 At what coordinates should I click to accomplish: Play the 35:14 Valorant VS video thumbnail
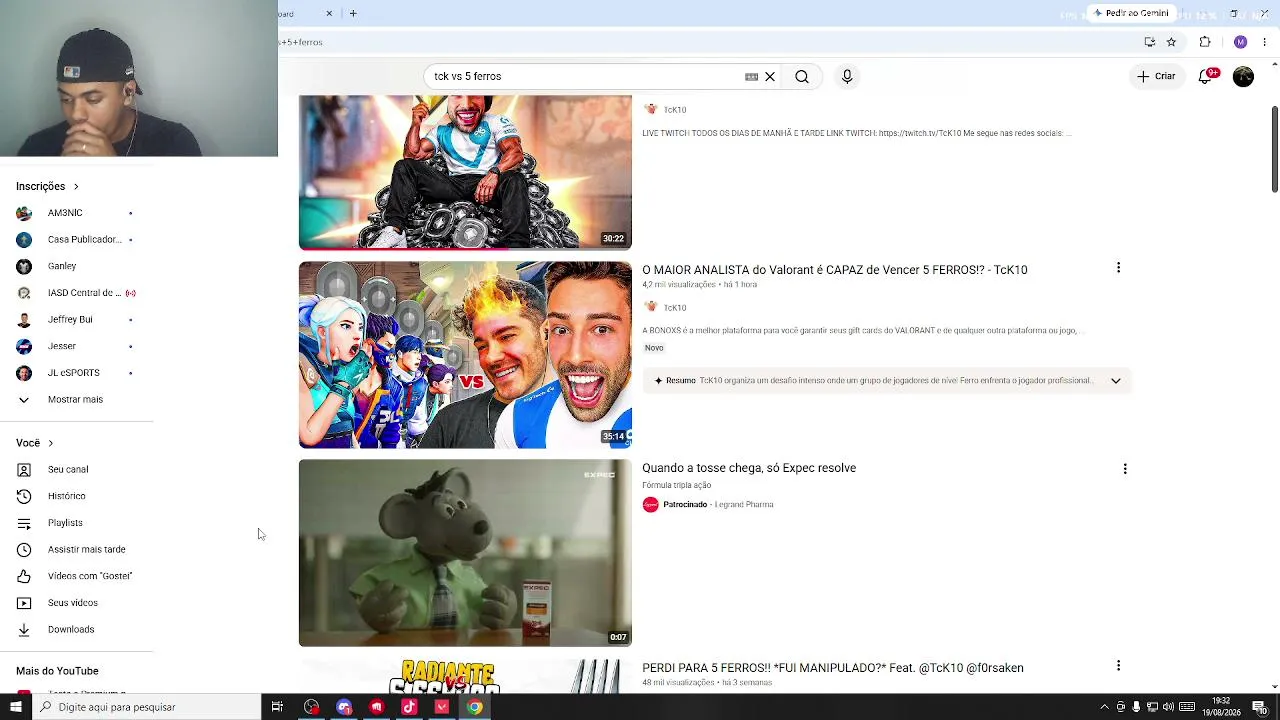click(465, 355)
